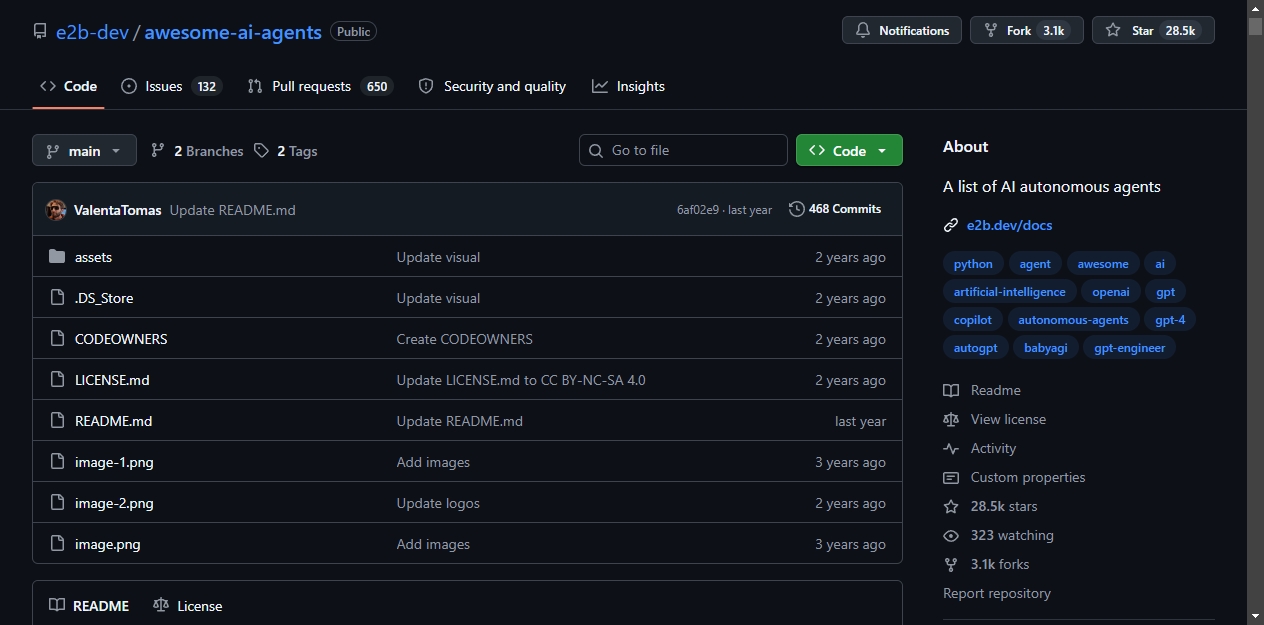Image resolution: width=1264 pixels, height=625 pixels.
Task: Click the assets folder icon
Action: [56, 257]
